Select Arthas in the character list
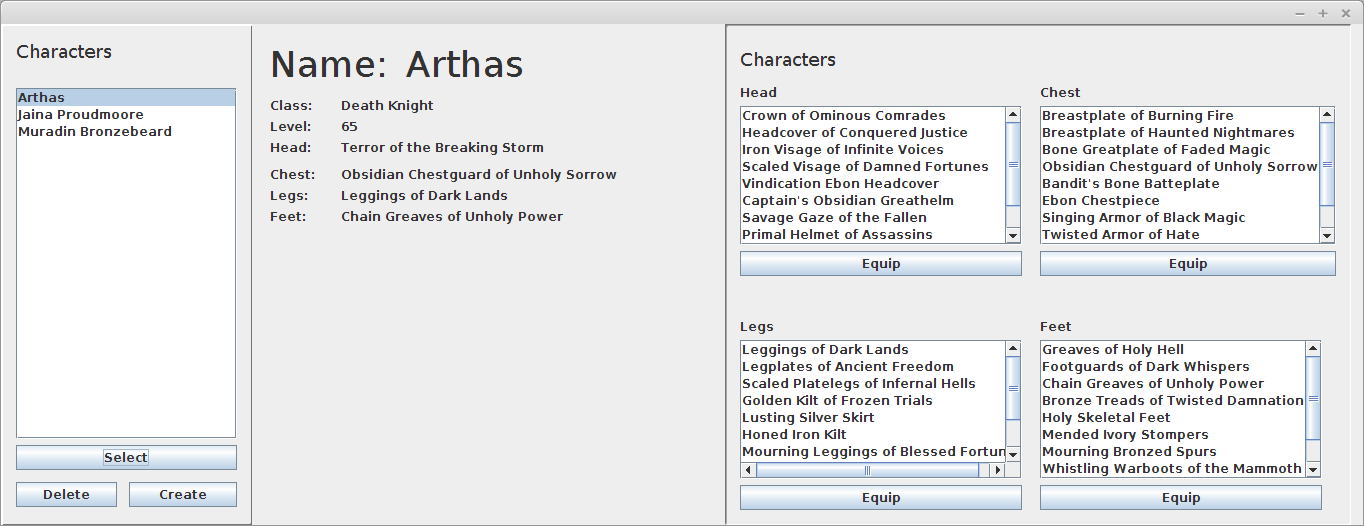This screenshot has width=1364, height=526. [126, 97]
